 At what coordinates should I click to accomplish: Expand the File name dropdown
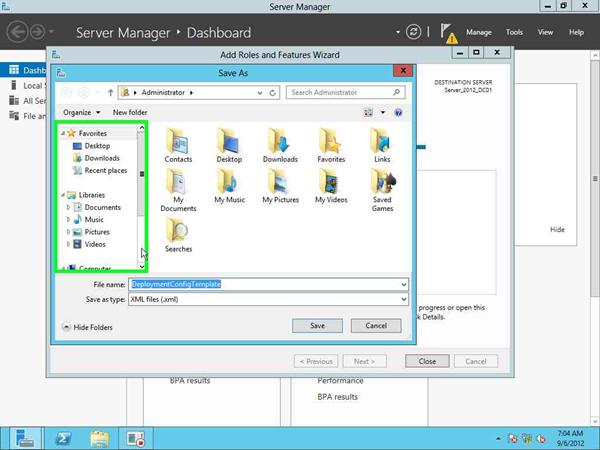[404, 284]
